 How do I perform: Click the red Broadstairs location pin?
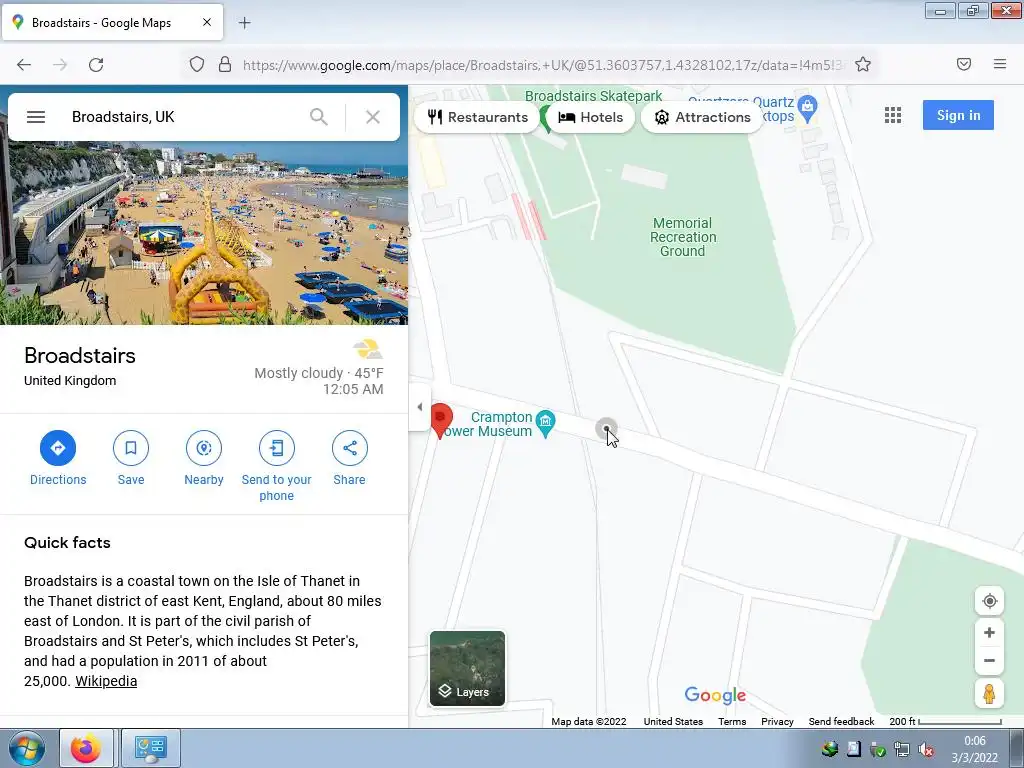pos(441,420)
